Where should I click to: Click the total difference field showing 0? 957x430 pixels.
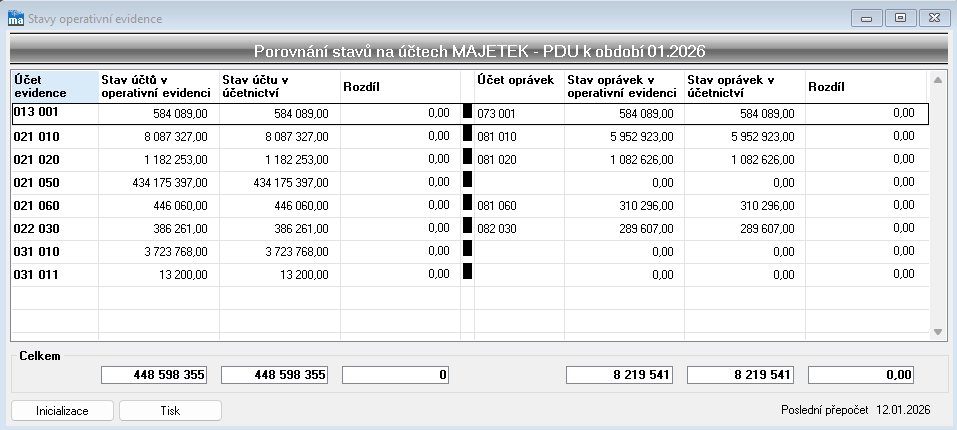pos(395,374)
